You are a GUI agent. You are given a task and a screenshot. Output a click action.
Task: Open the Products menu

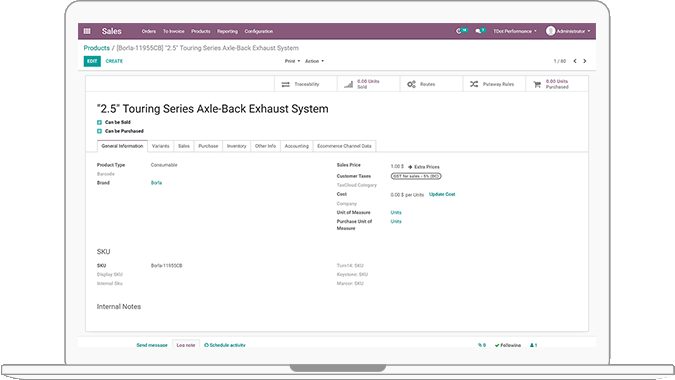click(x=201, y=31)
